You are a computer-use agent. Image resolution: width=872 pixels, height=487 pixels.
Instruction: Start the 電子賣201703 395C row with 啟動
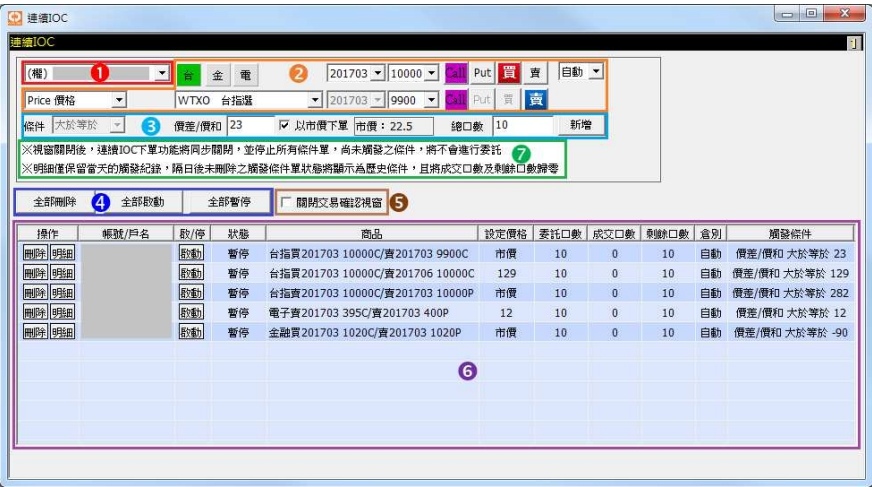click(191, 312)
